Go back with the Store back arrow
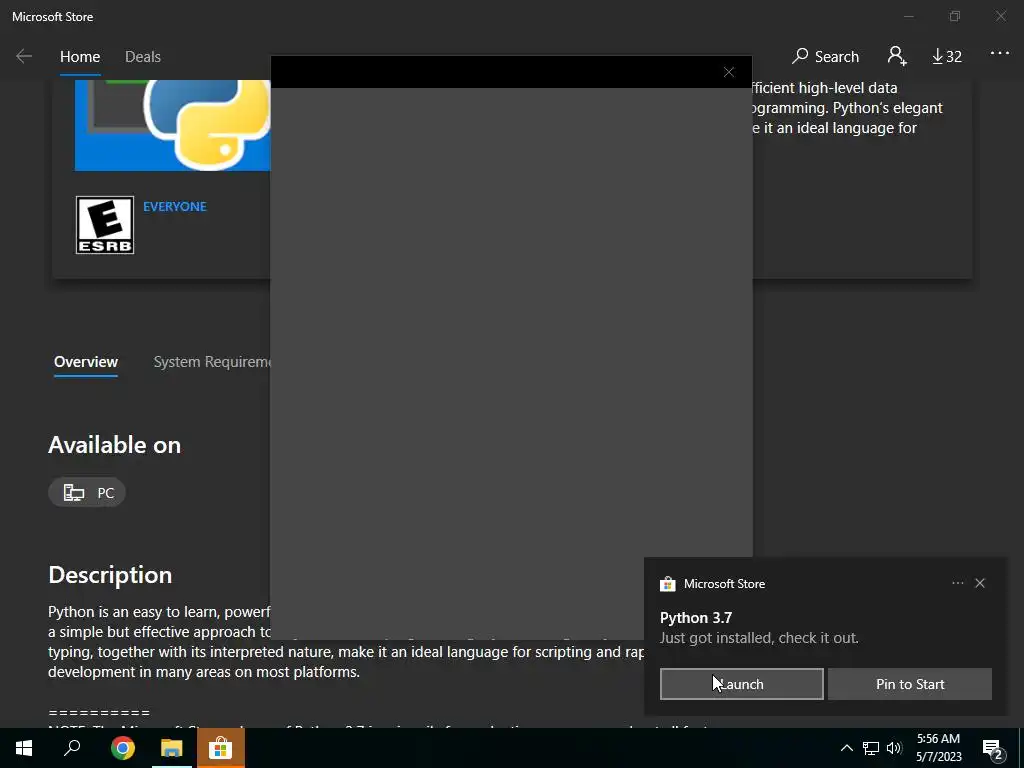Viewport: 1024px width, 768px height. tap(24, 56)
